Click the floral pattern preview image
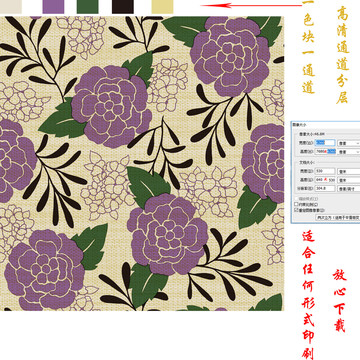360x360 pixels. 142,163
